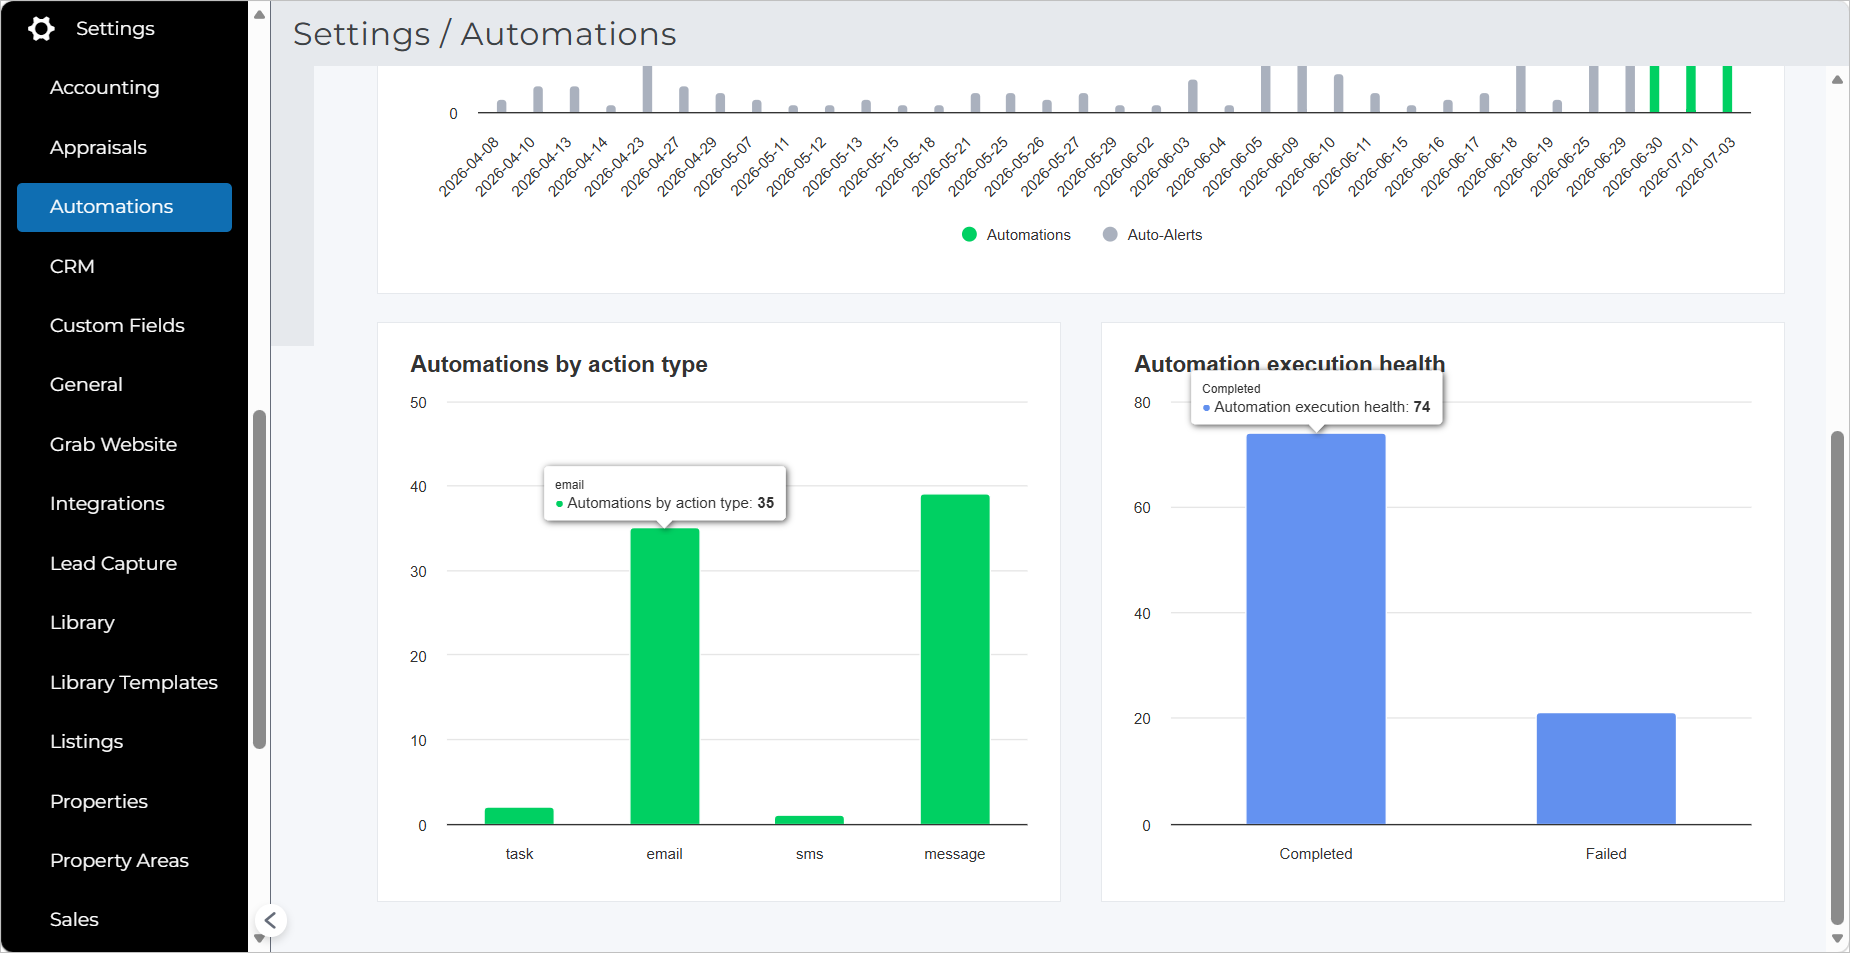Viewport: 1850px width, 953px height.
Task: Select the Automations menu item
Action: coord(124,207)
